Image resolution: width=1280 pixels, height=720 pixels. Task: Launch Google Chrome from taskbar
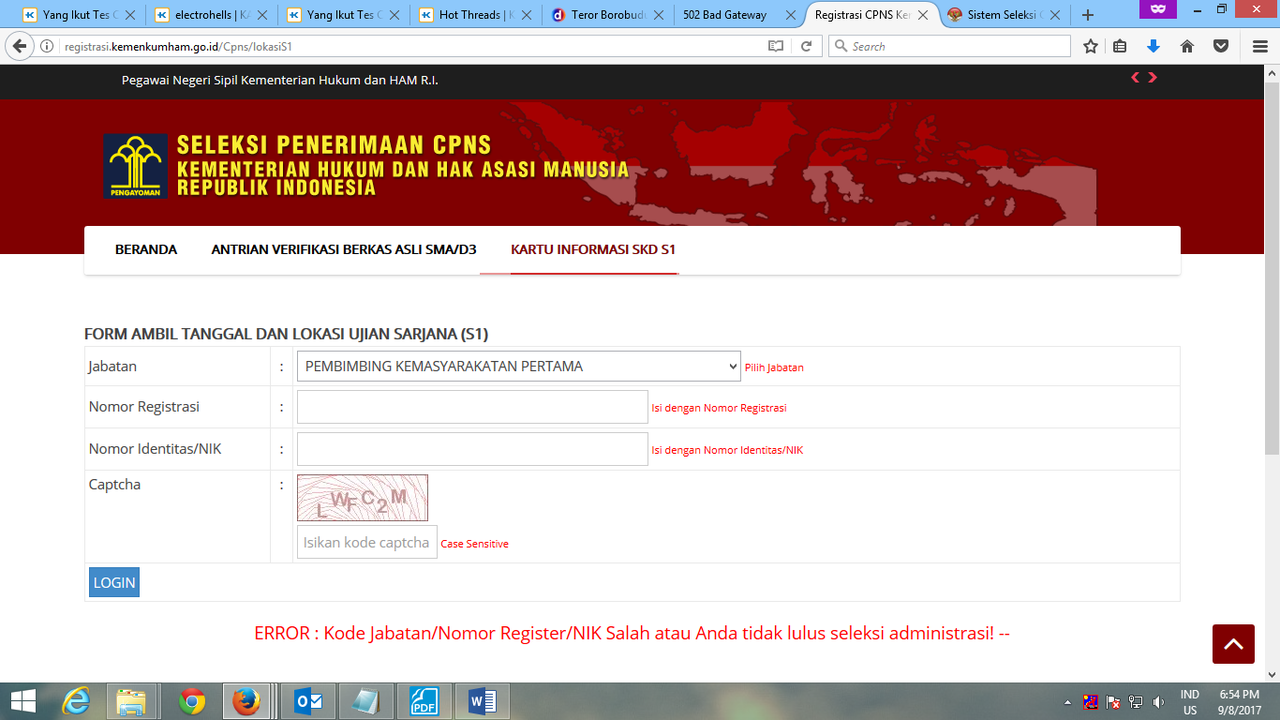(x=192, y=701)
